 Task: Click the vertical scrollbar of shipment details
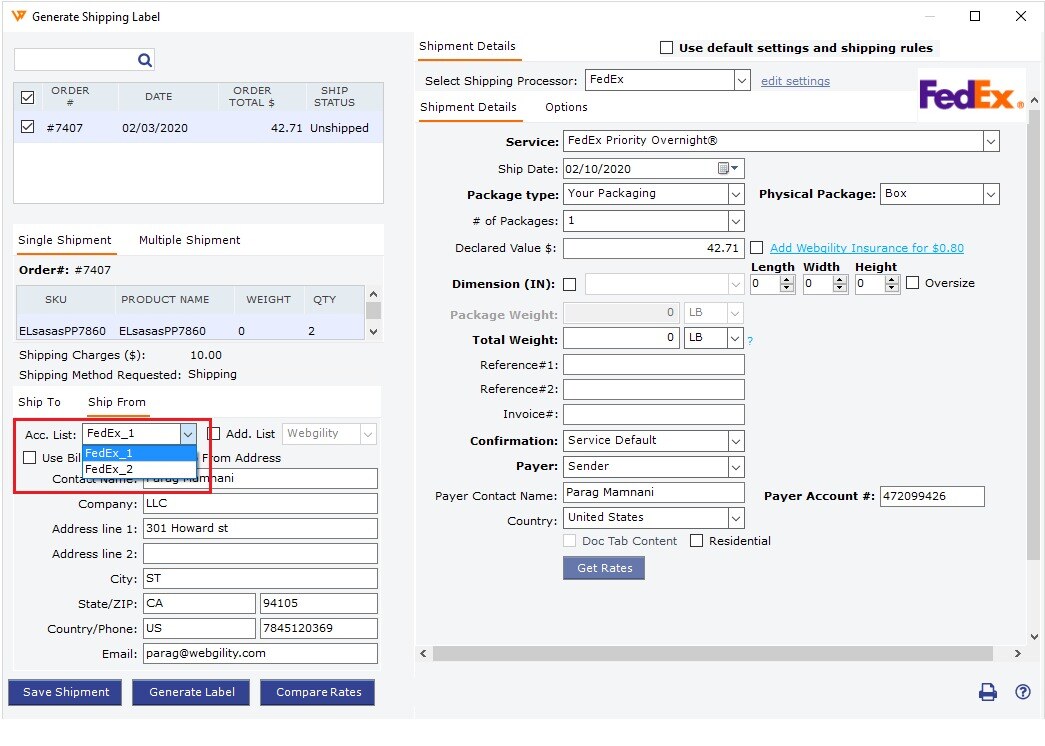click(1033, 335)
